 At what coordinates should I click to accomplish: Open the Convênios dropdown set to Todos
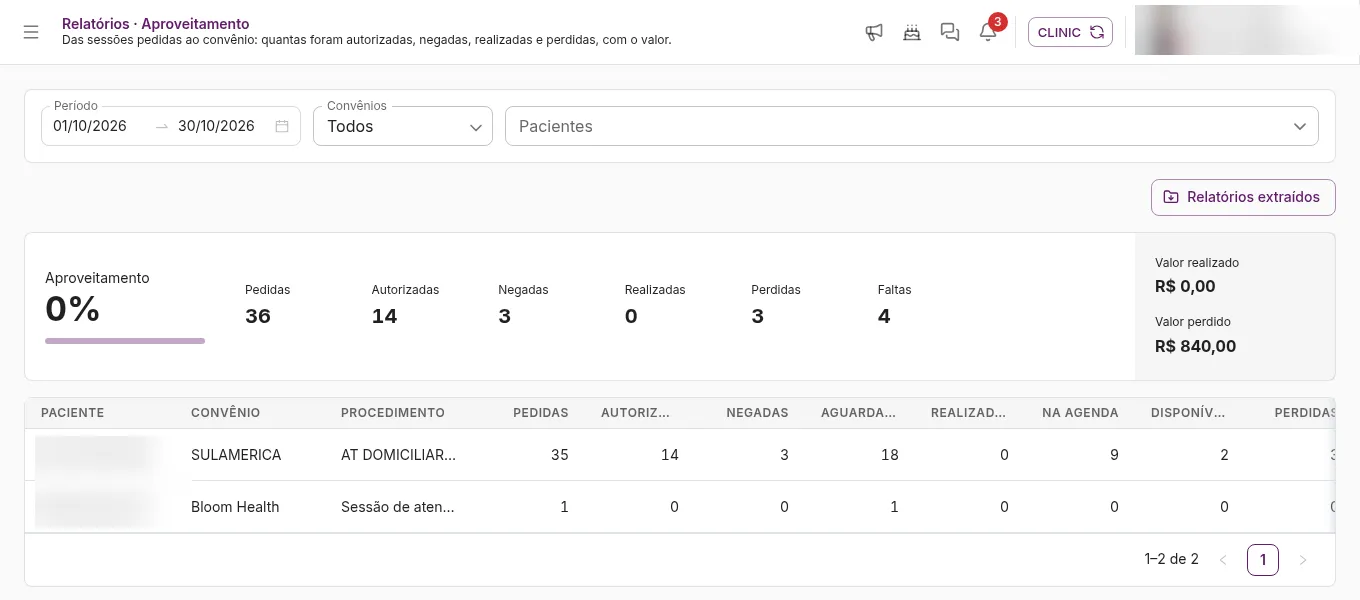click(x=403, y=126)
